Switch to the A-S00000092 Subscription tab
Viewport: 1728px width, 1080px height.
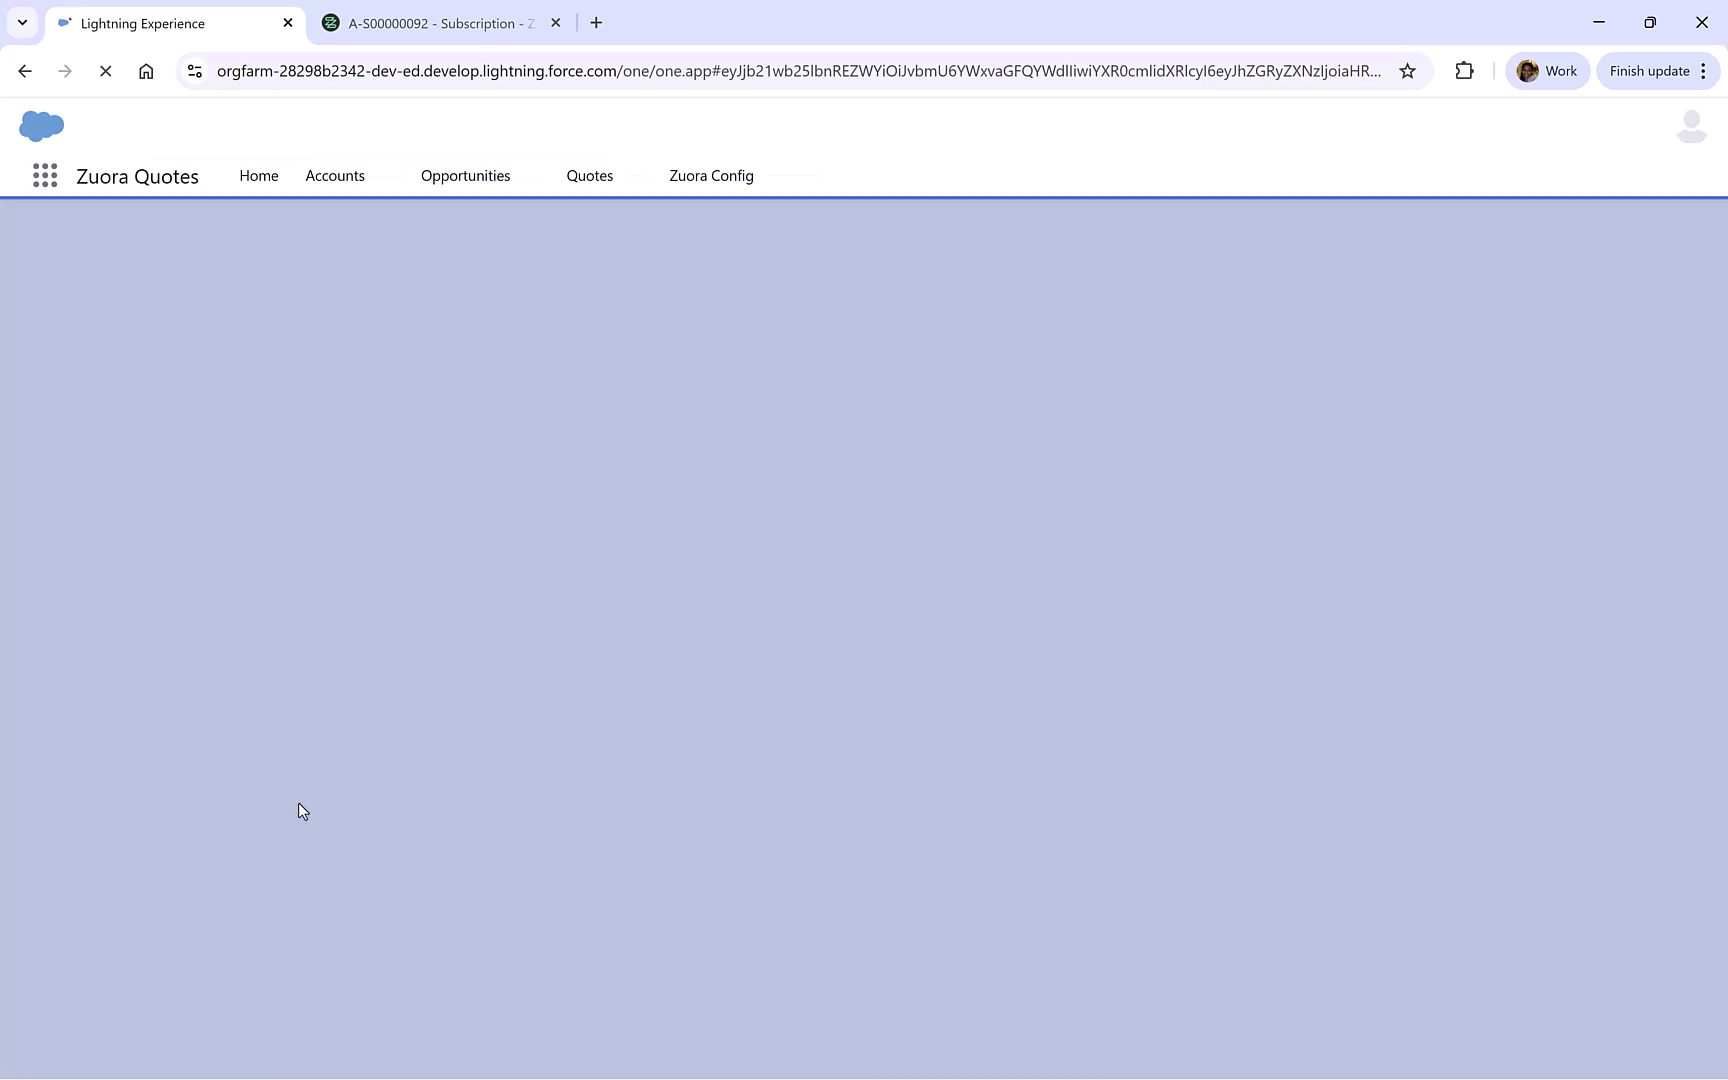[x=430, y=22]
